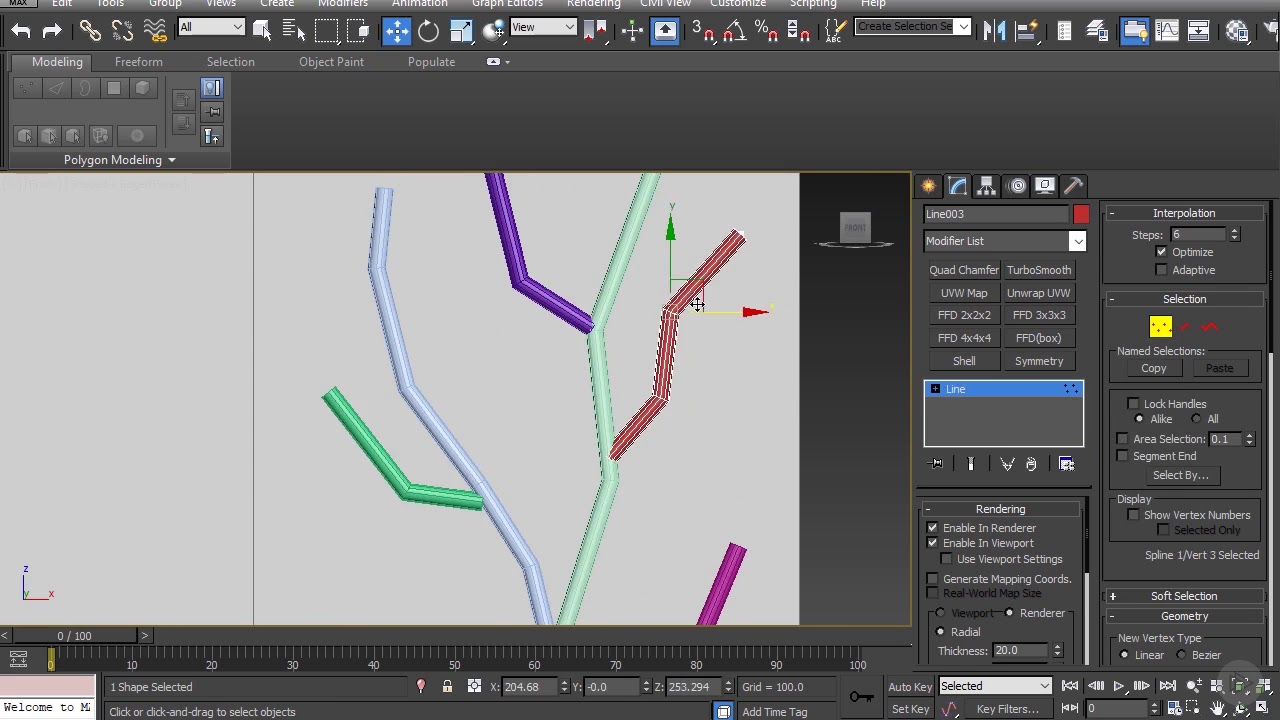Select the Spline sub-object level icon
This screenshot has height=720, width=1280.
pyautogui.click(x=1210, y=327)
